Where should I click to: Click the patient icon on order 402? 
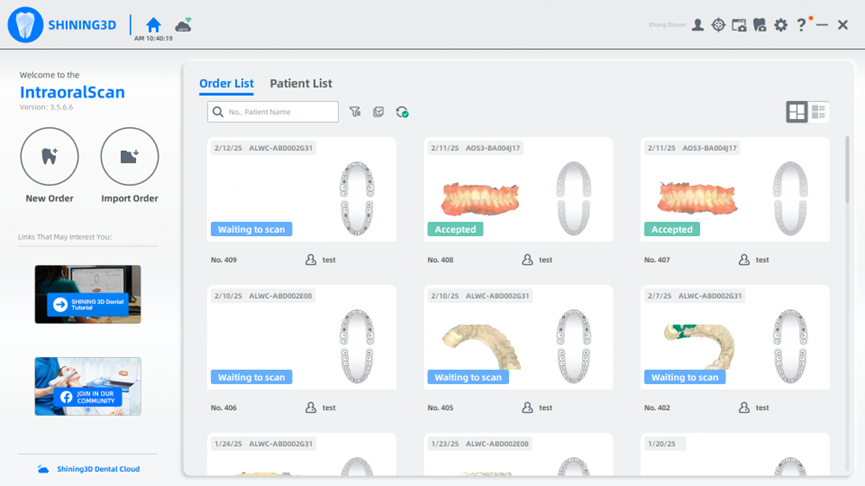click(744, 408)
